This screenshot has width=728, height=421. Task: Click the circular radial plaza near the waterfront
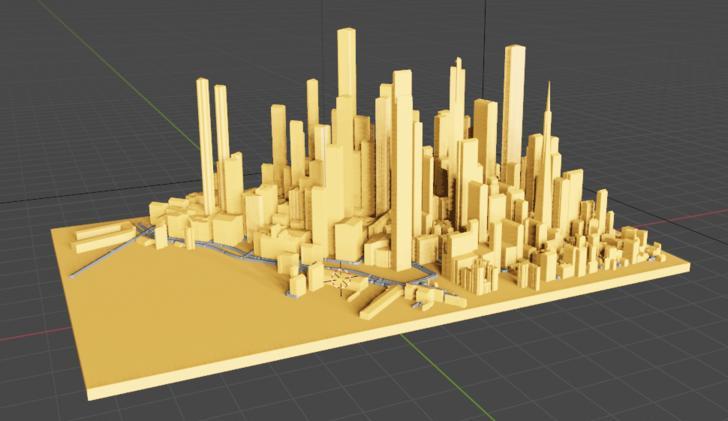click(342, 279)
